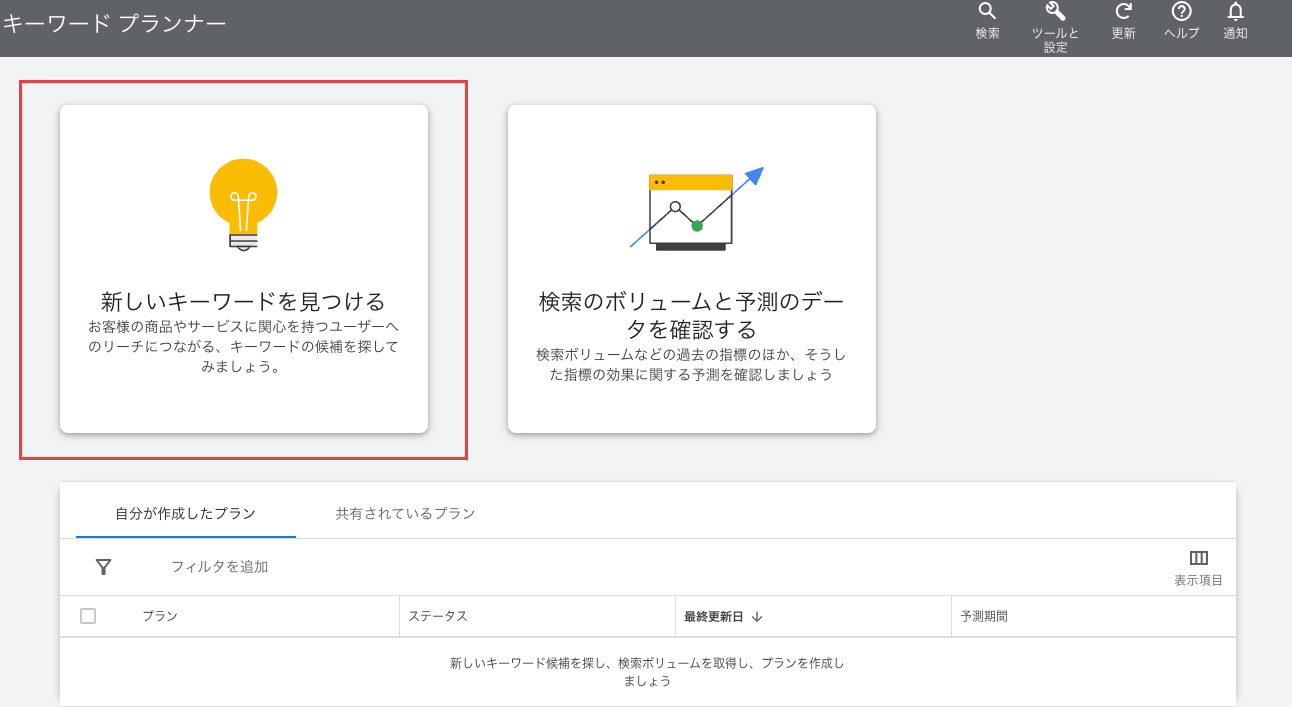
Task: Click the キーワード プランナー page title
Action: tap(113, 23)
